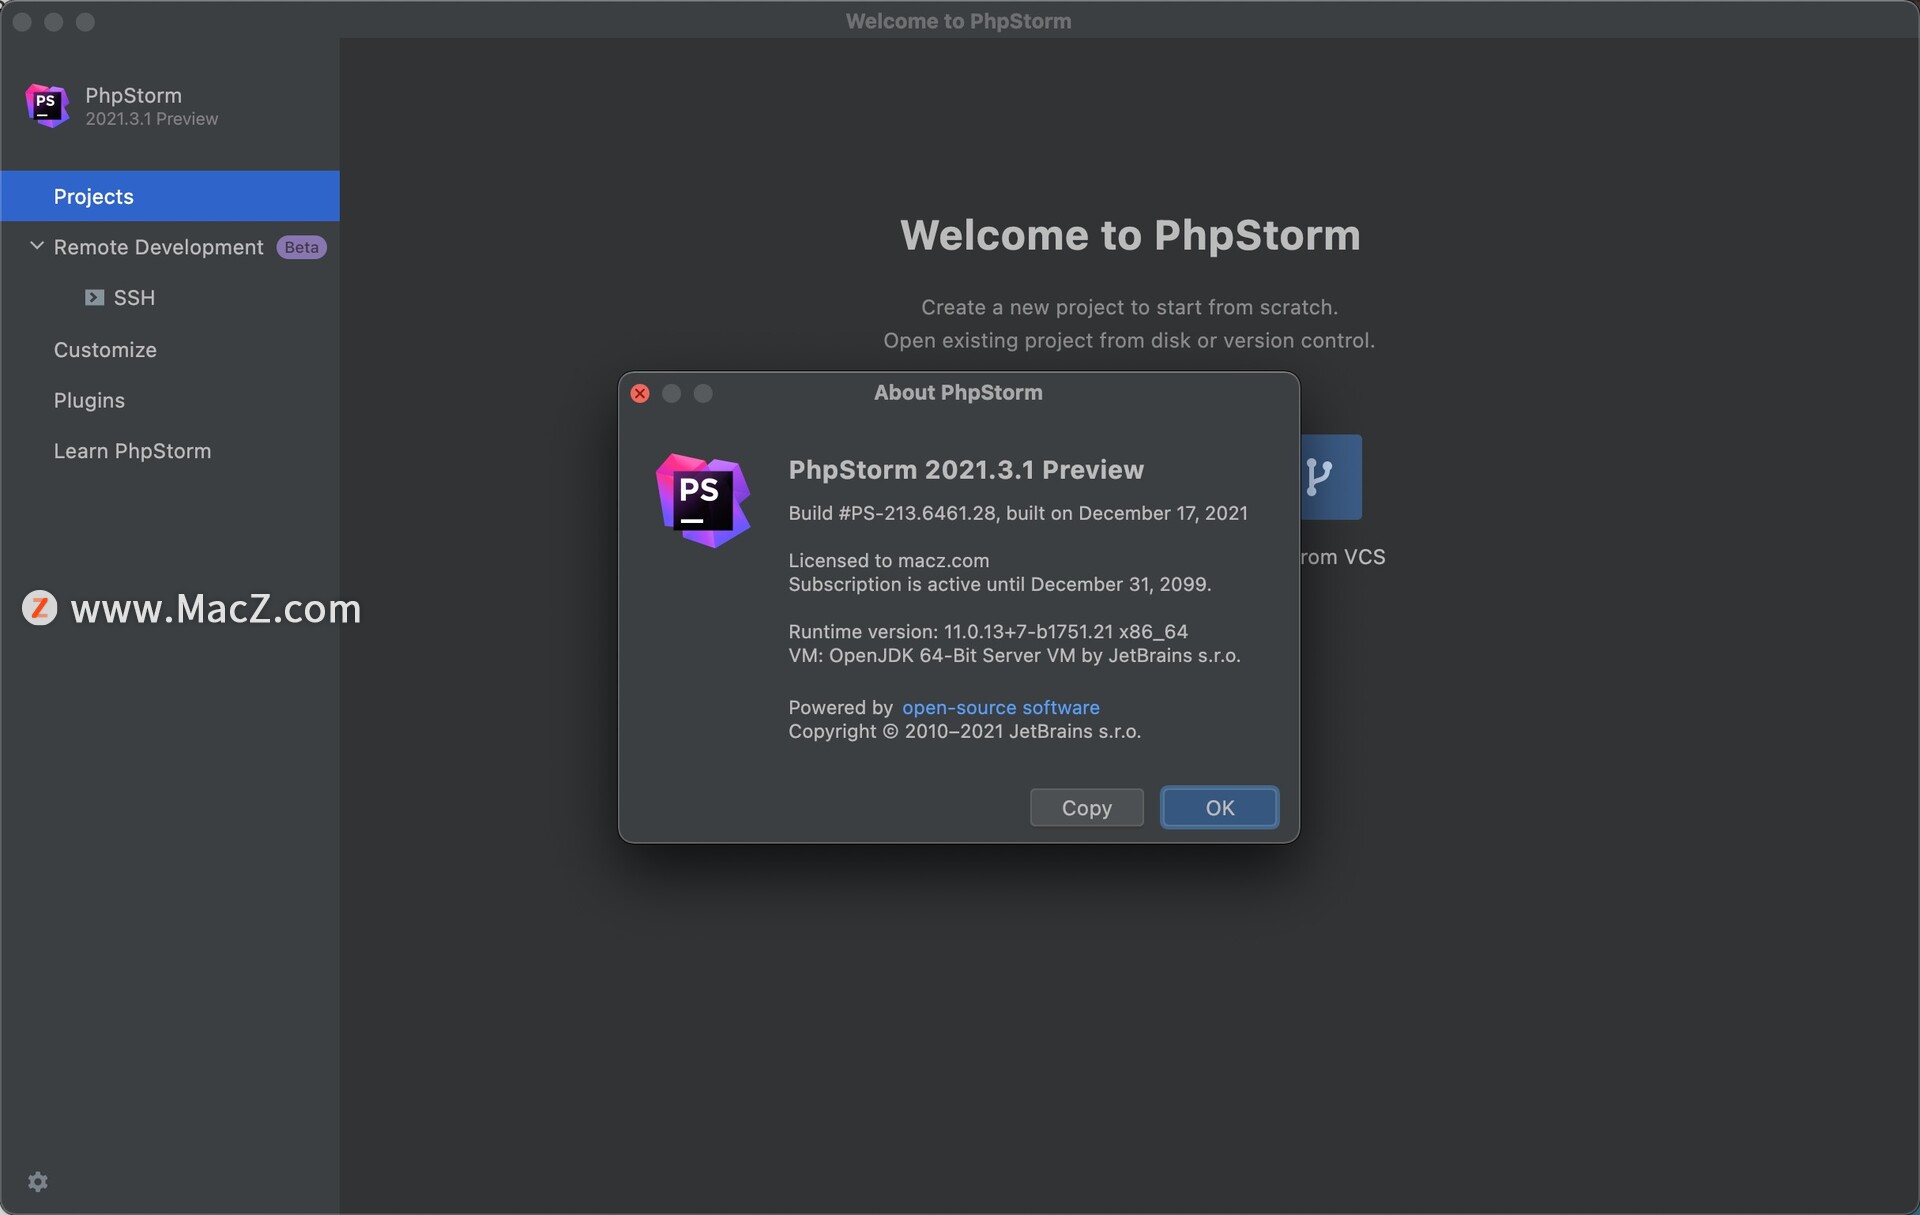Click the 'PhpStorm 2021.3.1 Preview' dialog heading
The height and width of the screenshot is (1215, 1920).
click(965, 470)
